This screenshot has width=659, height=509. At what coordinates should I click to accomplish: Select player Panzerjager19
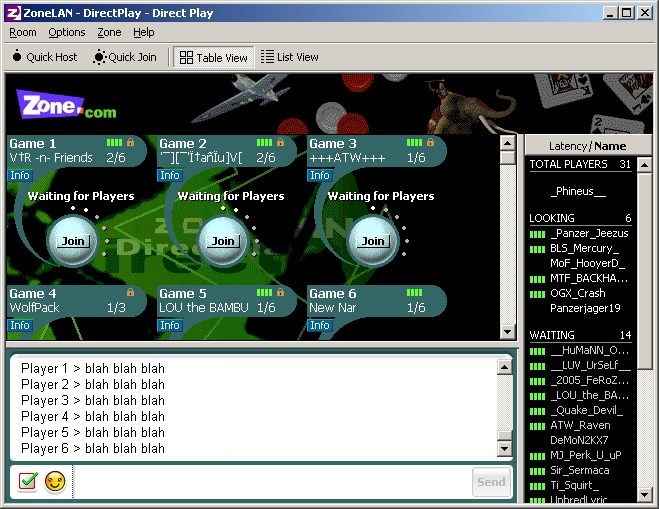[585, 308]
